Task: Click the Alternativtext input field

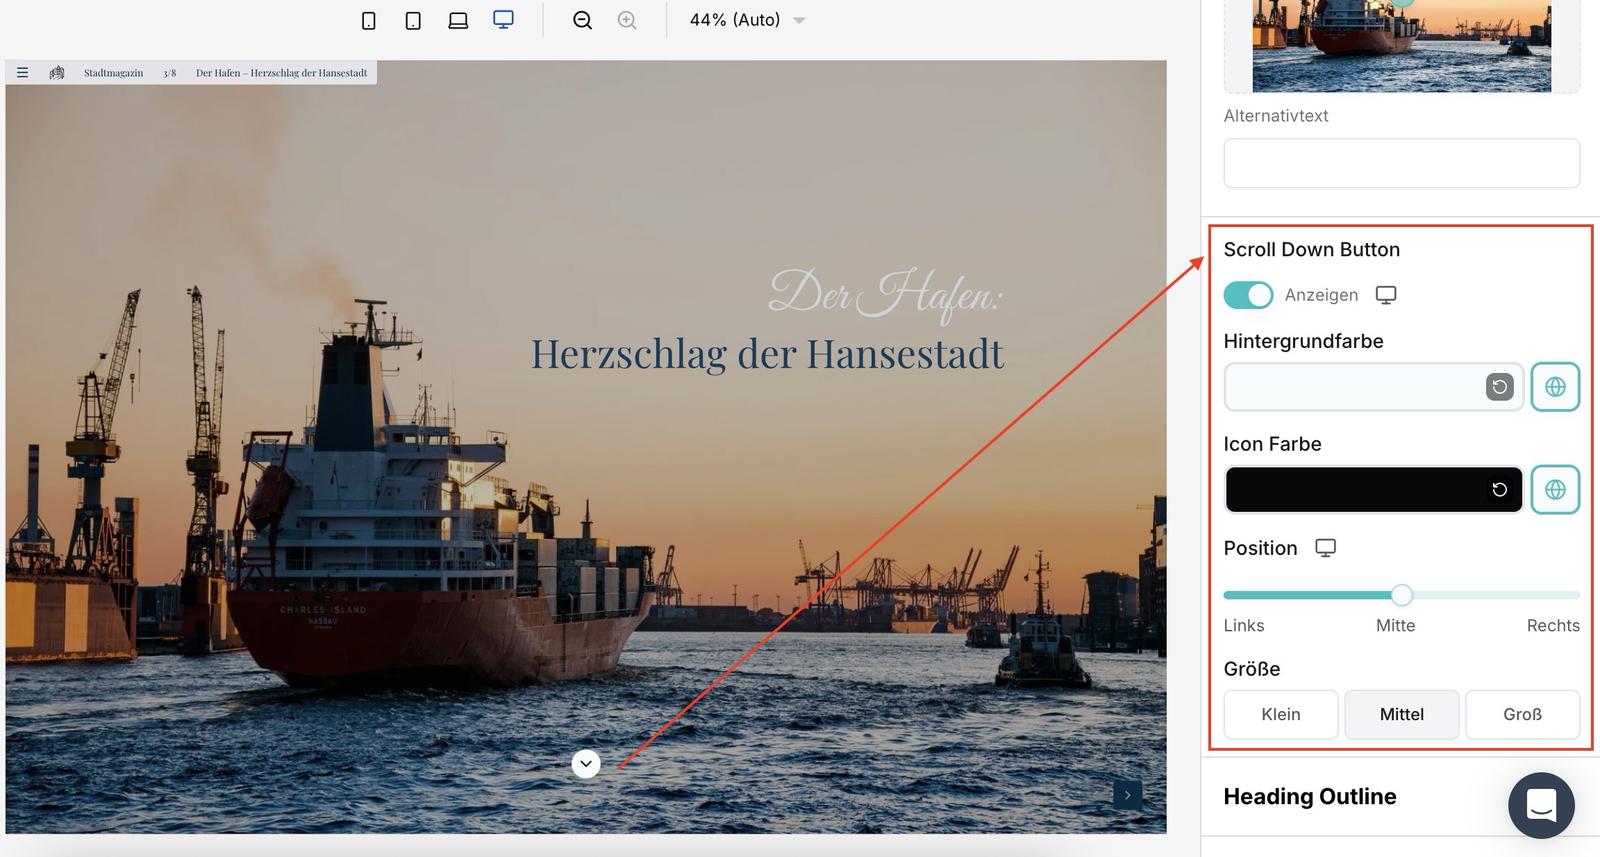Action: pyautogui.click(x=1401, y=163)
